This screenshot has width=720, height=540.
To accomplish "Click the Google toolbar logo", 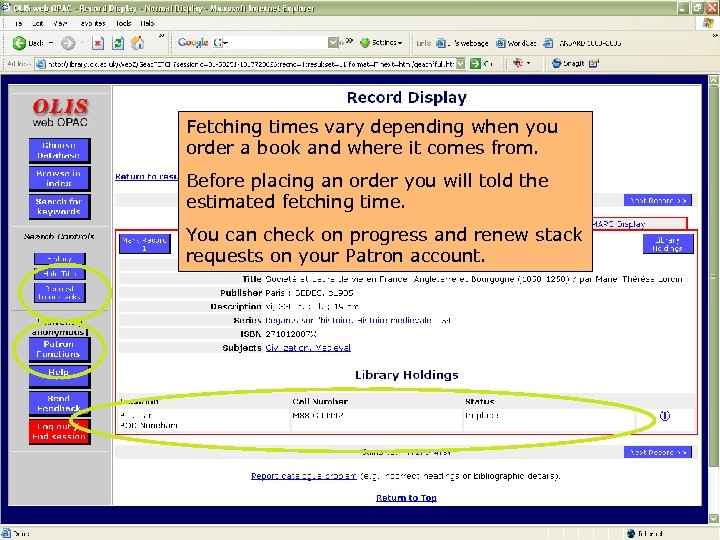I will pyautogui.click(x=193, y=43).
